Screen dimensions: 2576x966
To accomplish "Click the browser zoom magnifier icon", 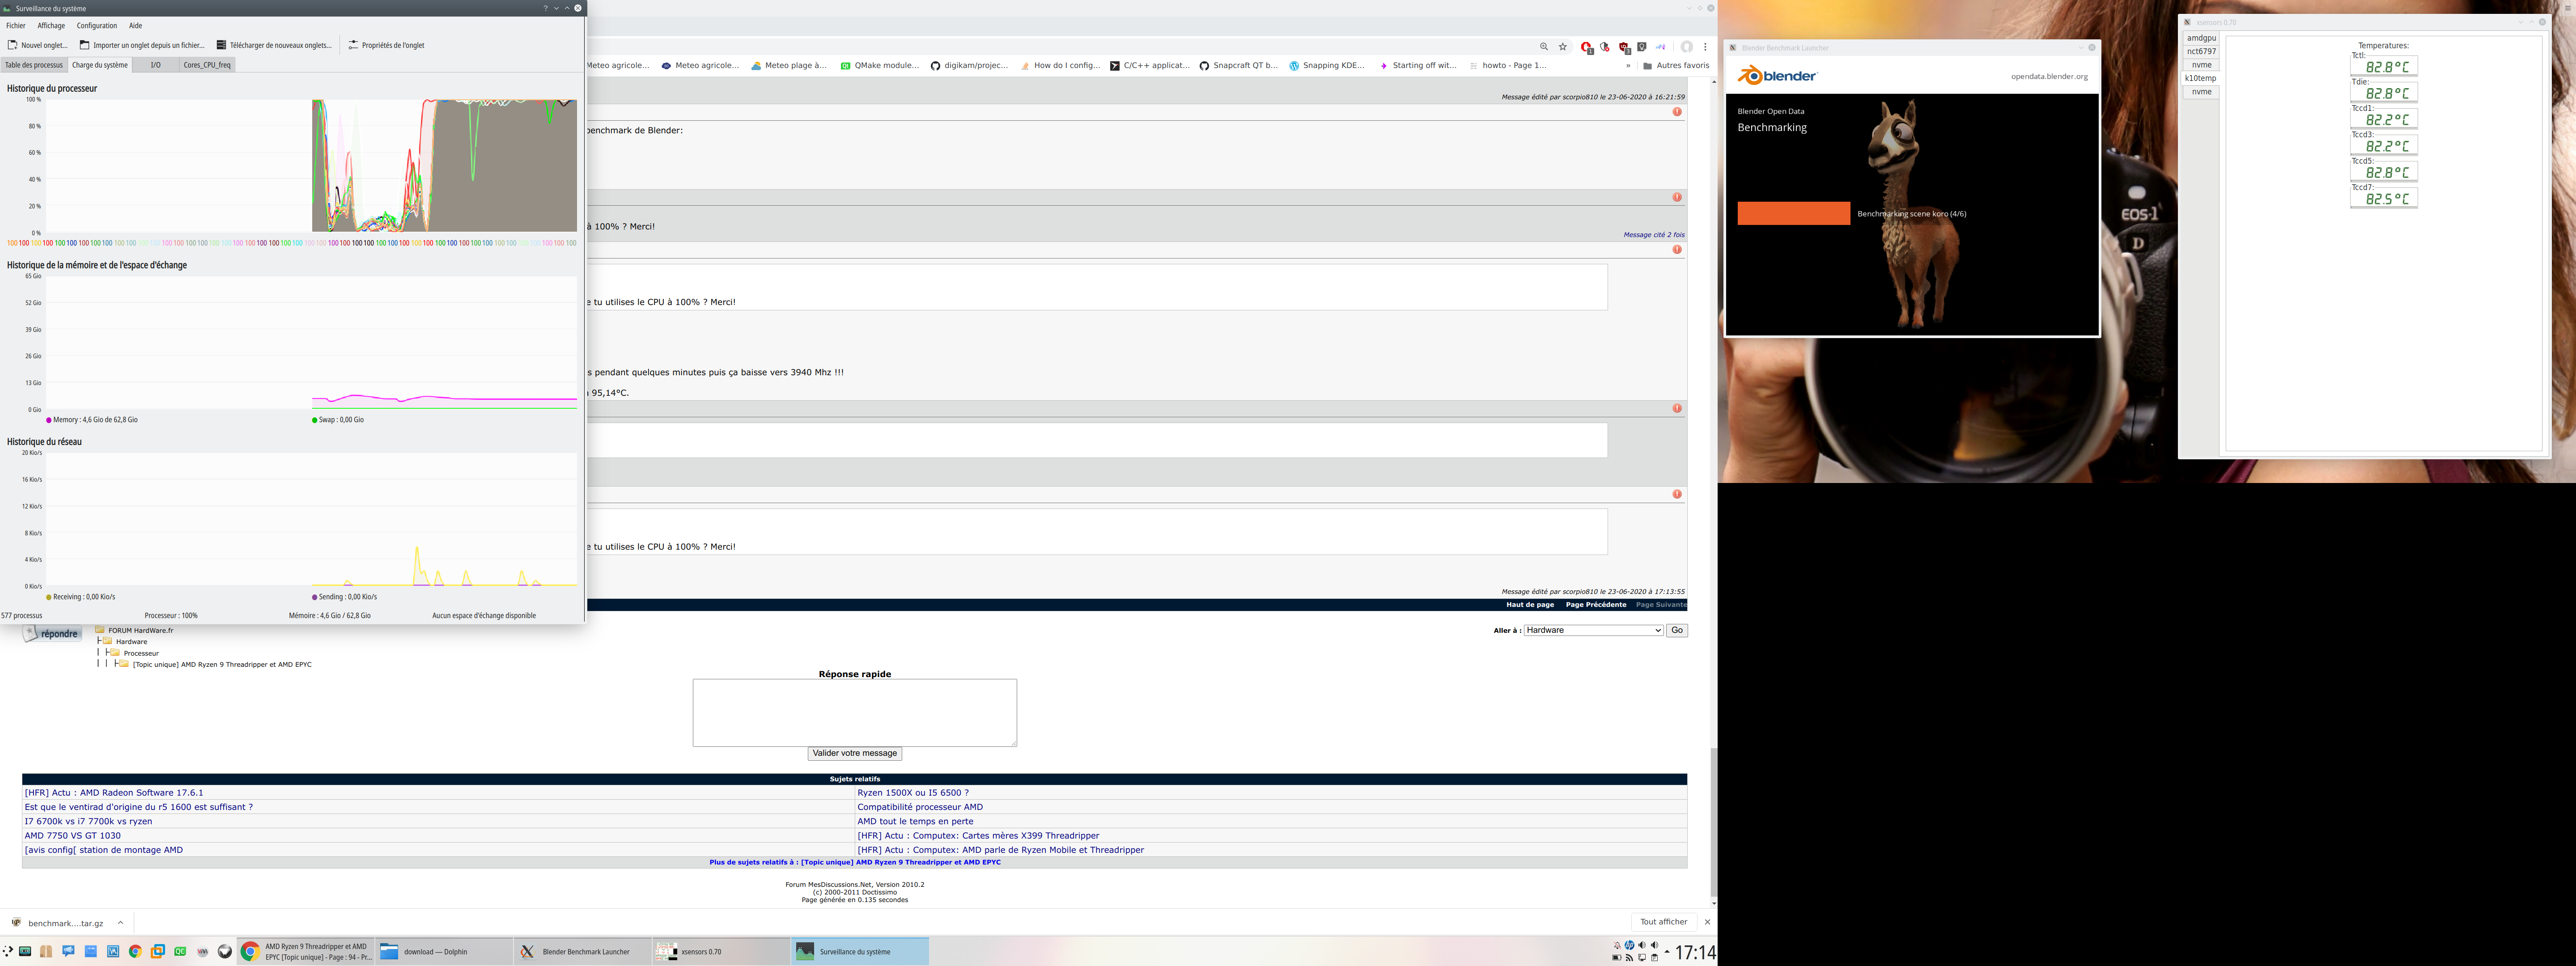I will click(x=1544, y=47).
